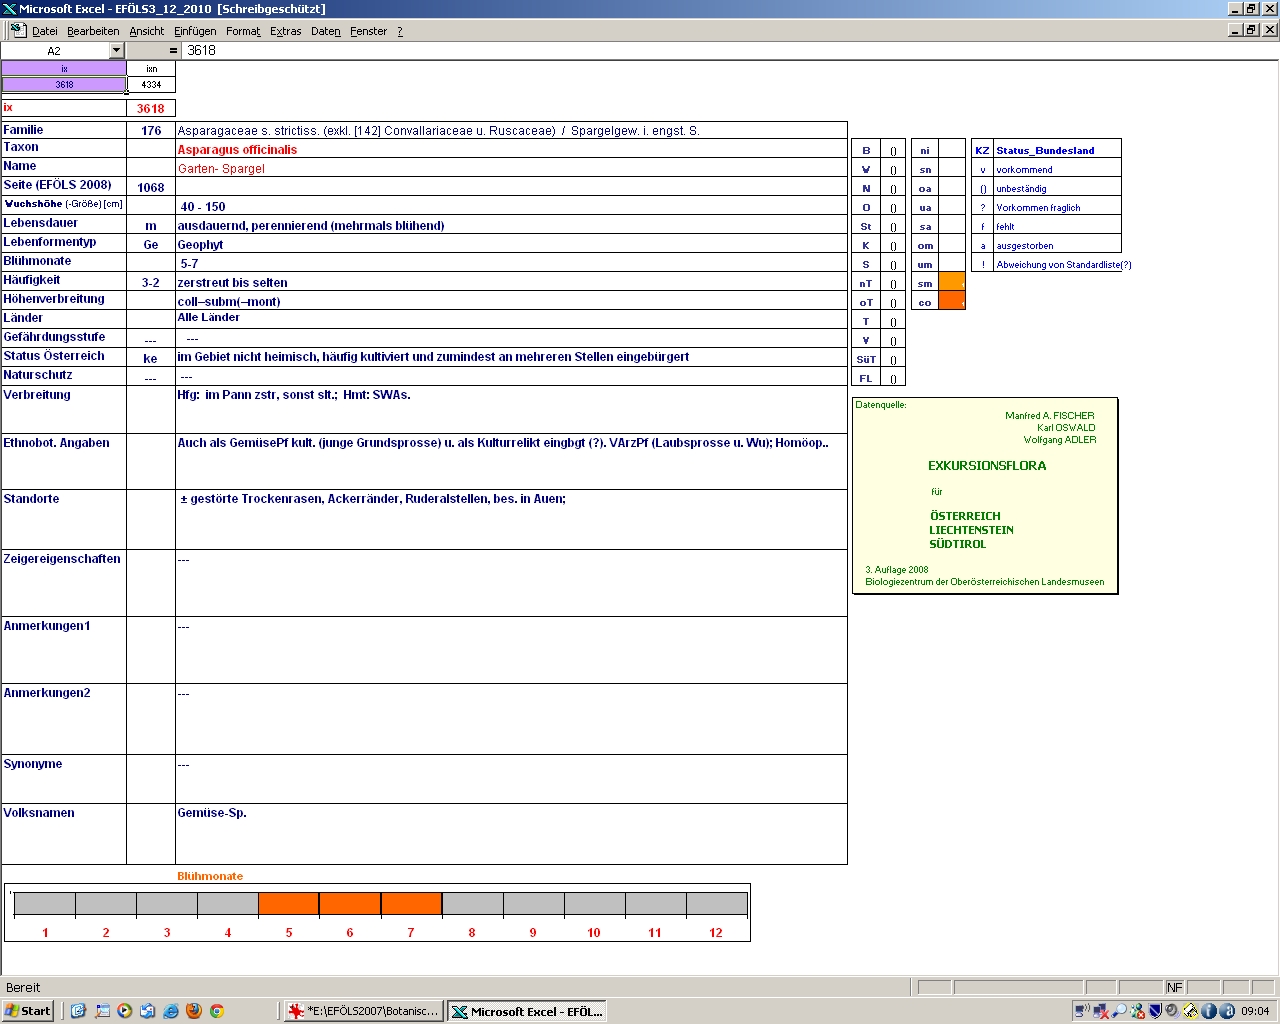Open the Ansicht menu

coord(147,31)
